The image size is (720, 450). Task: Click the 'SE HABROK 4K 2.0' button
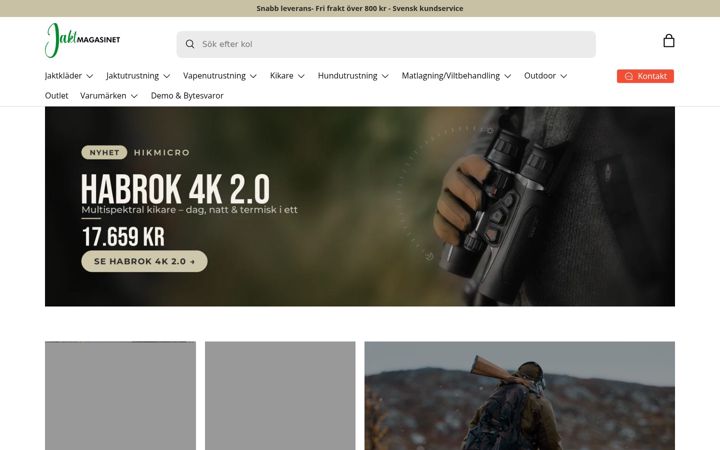pos(144,261)
